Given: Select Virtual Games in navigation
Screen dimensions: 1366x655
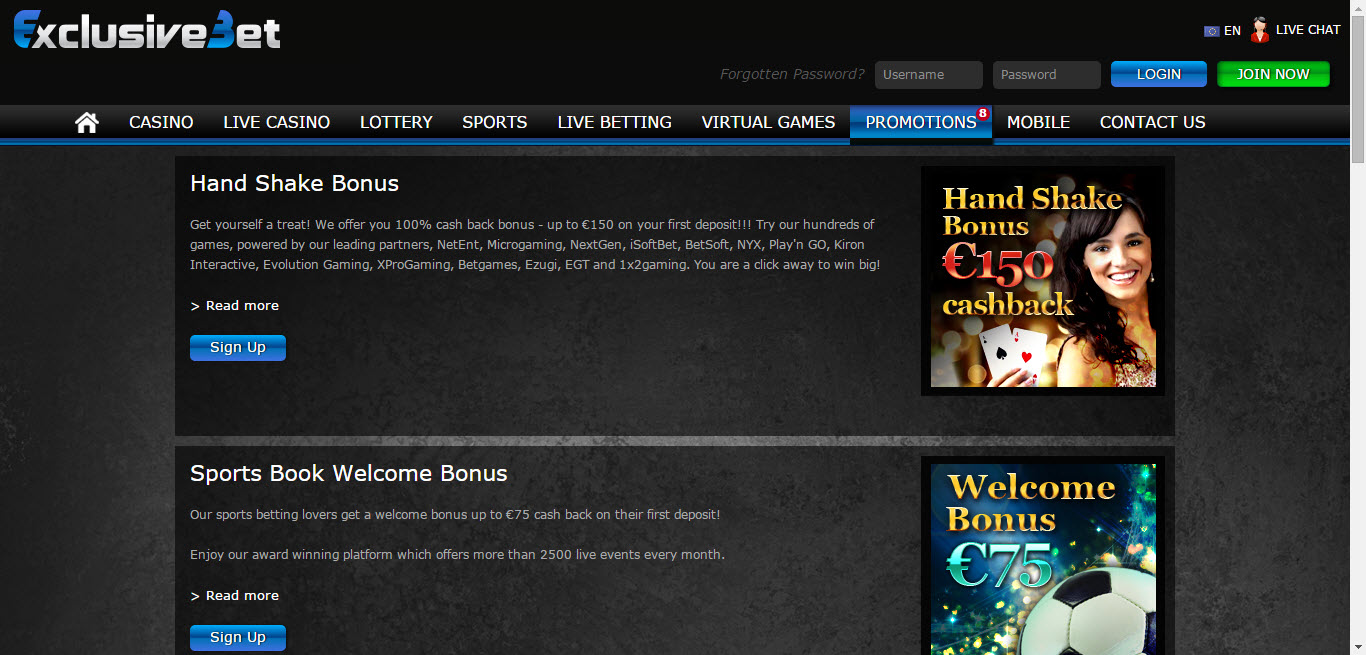Looking at the screenshot, I should click(x=768, y=122).
